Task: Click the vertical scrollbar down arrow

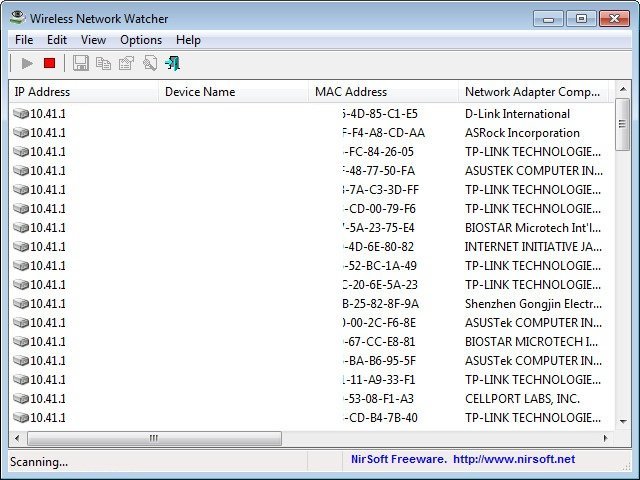Action: pos(623,421)
